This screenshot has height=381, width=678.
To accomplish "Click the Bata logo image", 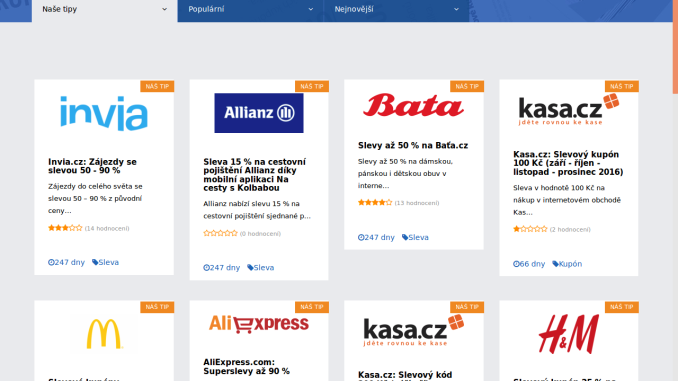I will [413, 105].
